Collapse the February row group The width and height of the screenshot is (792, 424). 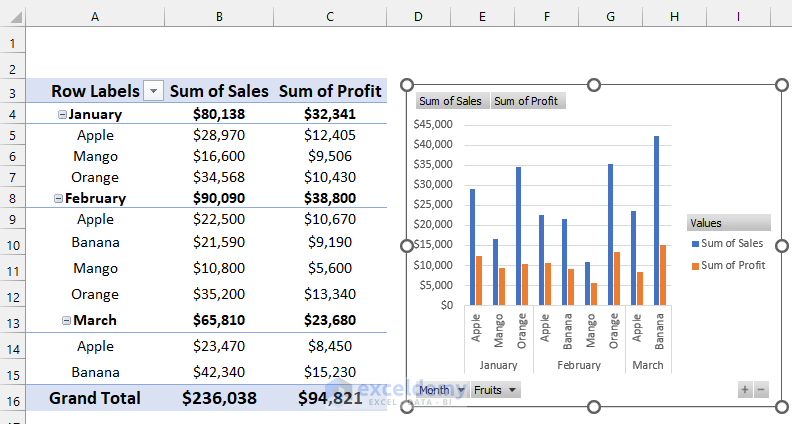coord(58,198)
